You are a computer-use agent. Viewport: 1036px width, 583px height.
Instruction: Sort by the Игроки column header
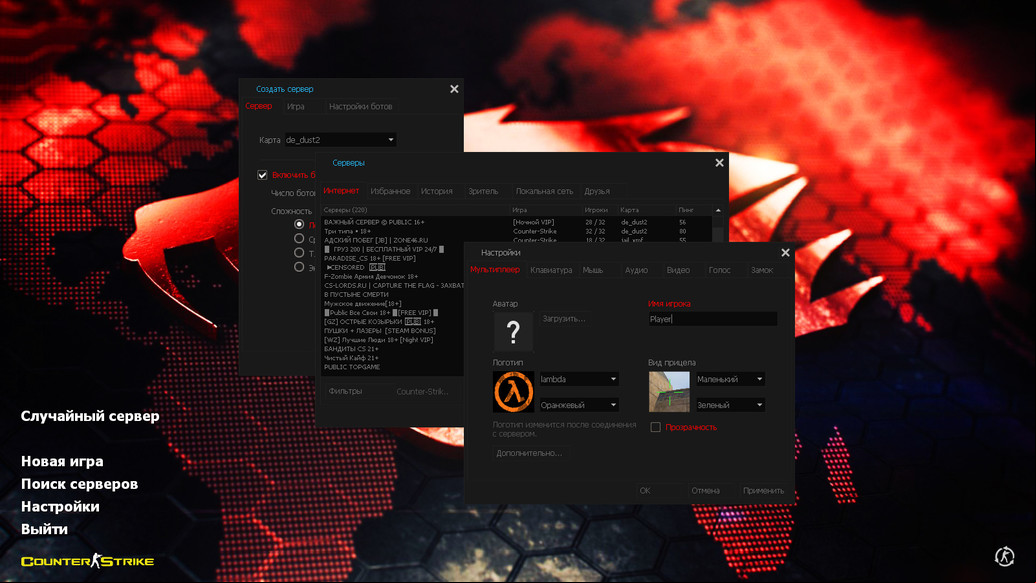point(600,210)
